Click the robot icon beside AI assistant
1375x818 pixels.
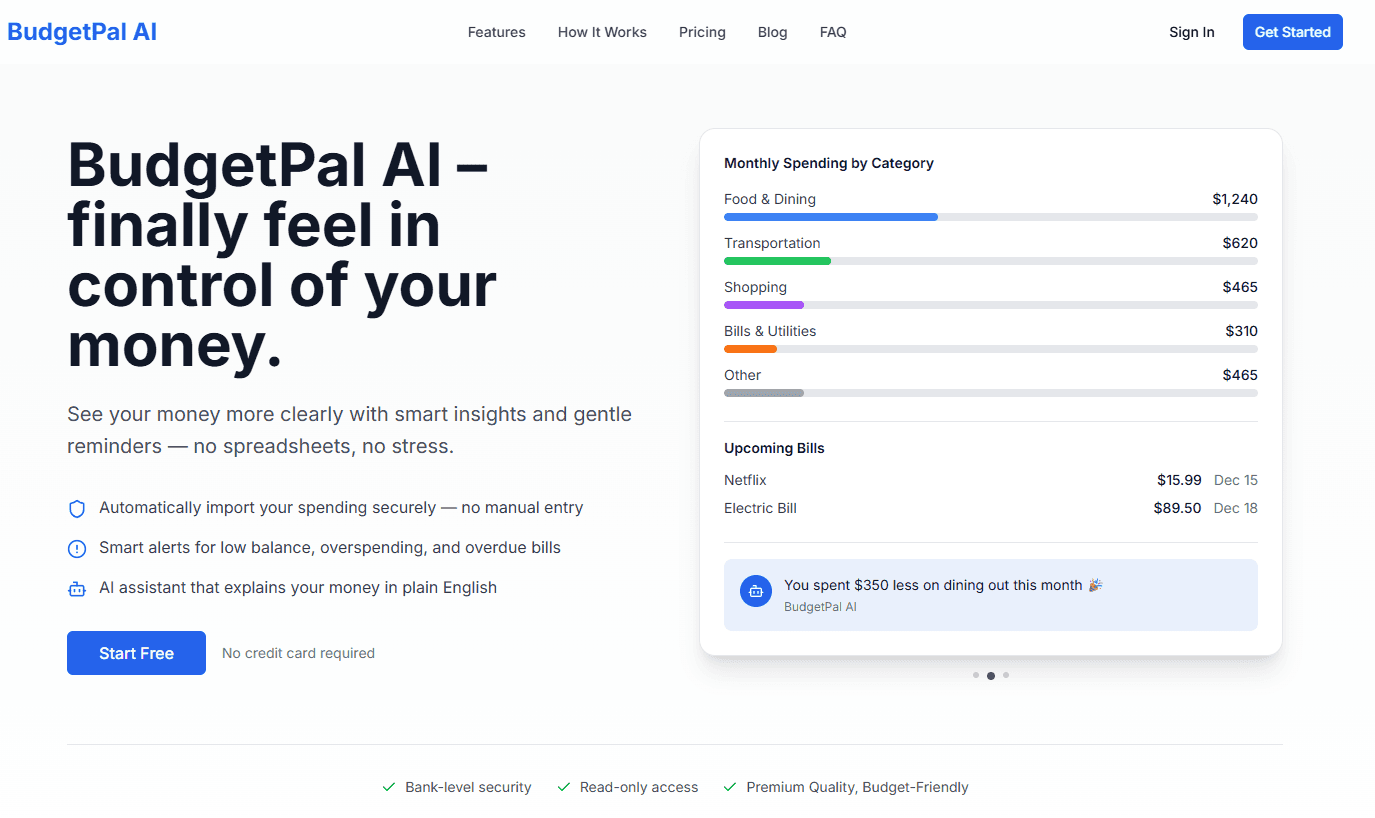pos(77,589)
